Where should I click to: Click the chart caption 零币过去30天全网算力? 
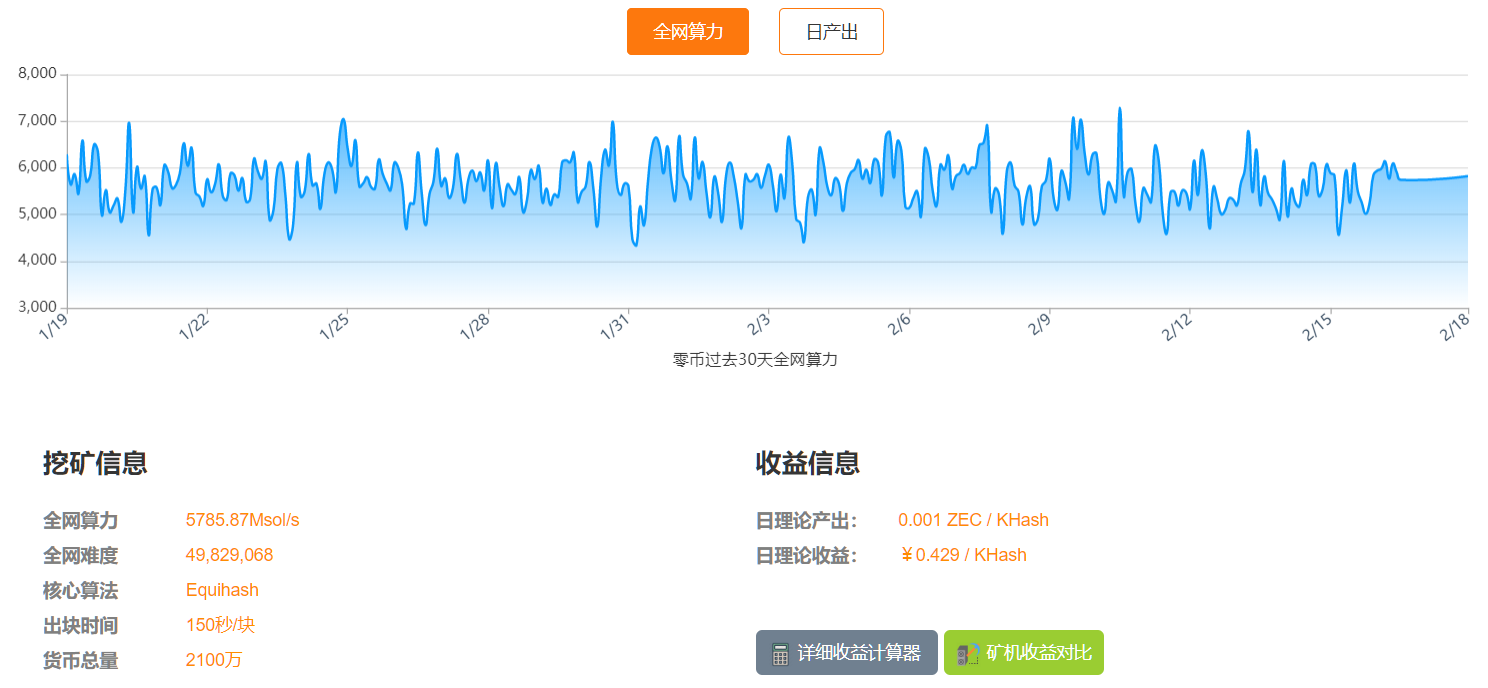click(x=755, y=360)
